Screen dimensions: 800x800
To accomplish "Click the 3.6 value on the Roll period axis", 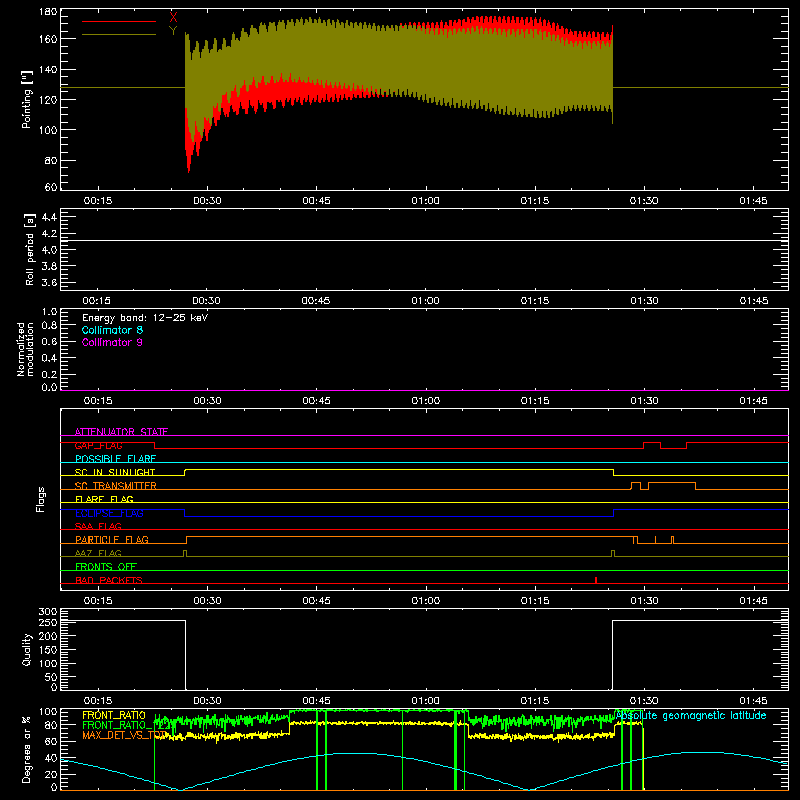I will tap(49, 282).
